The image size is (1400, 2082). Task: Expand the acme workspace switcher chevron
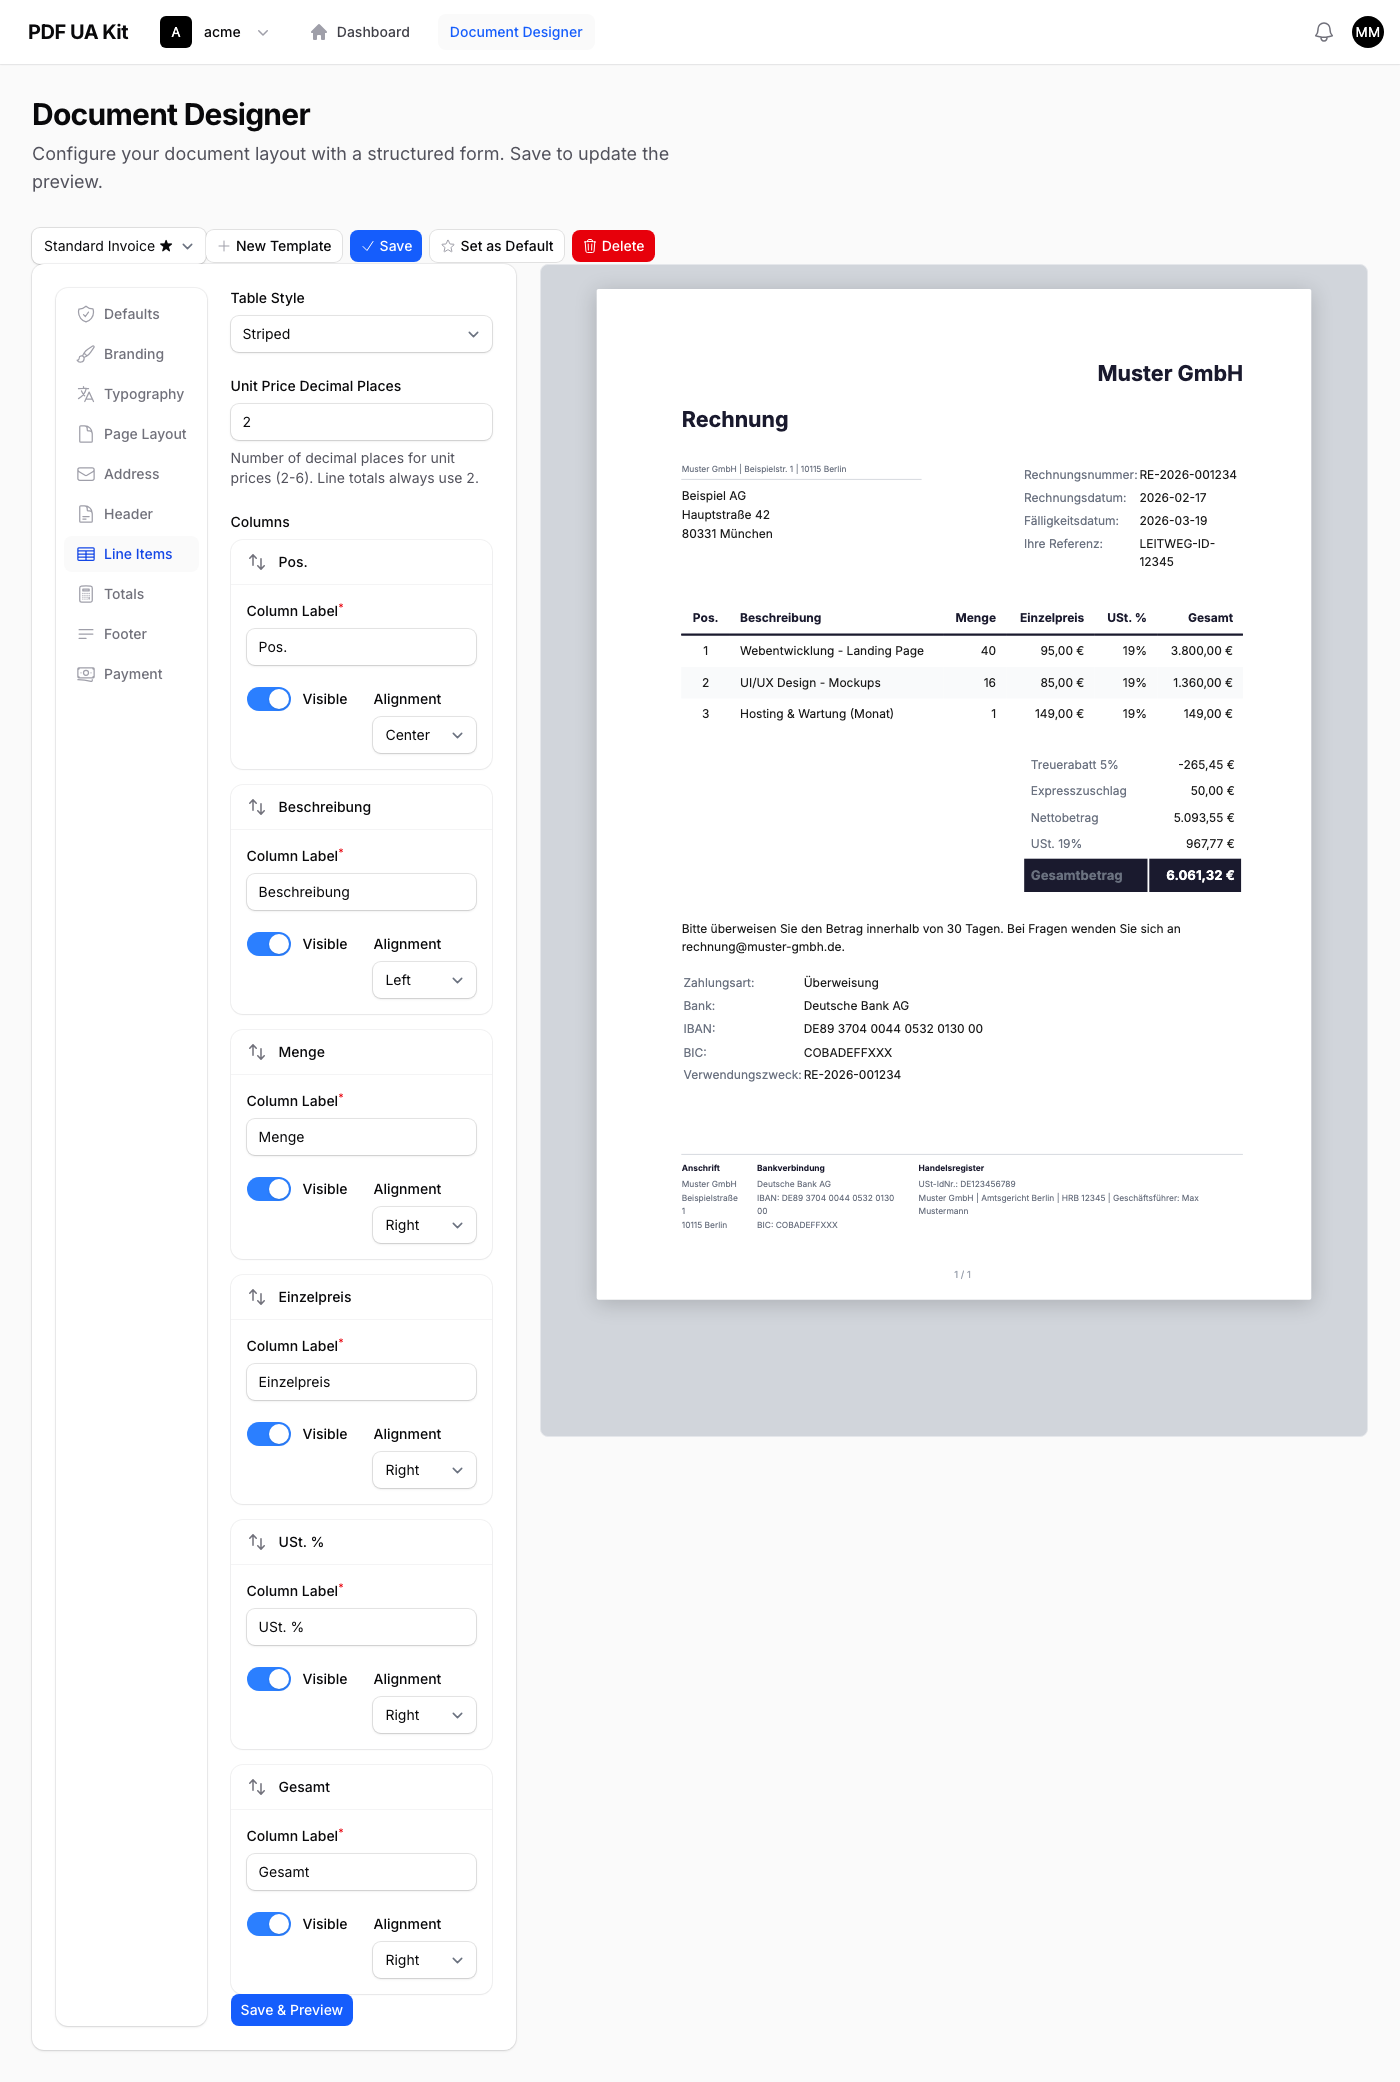pyautogui.click(x=263, y=32)
